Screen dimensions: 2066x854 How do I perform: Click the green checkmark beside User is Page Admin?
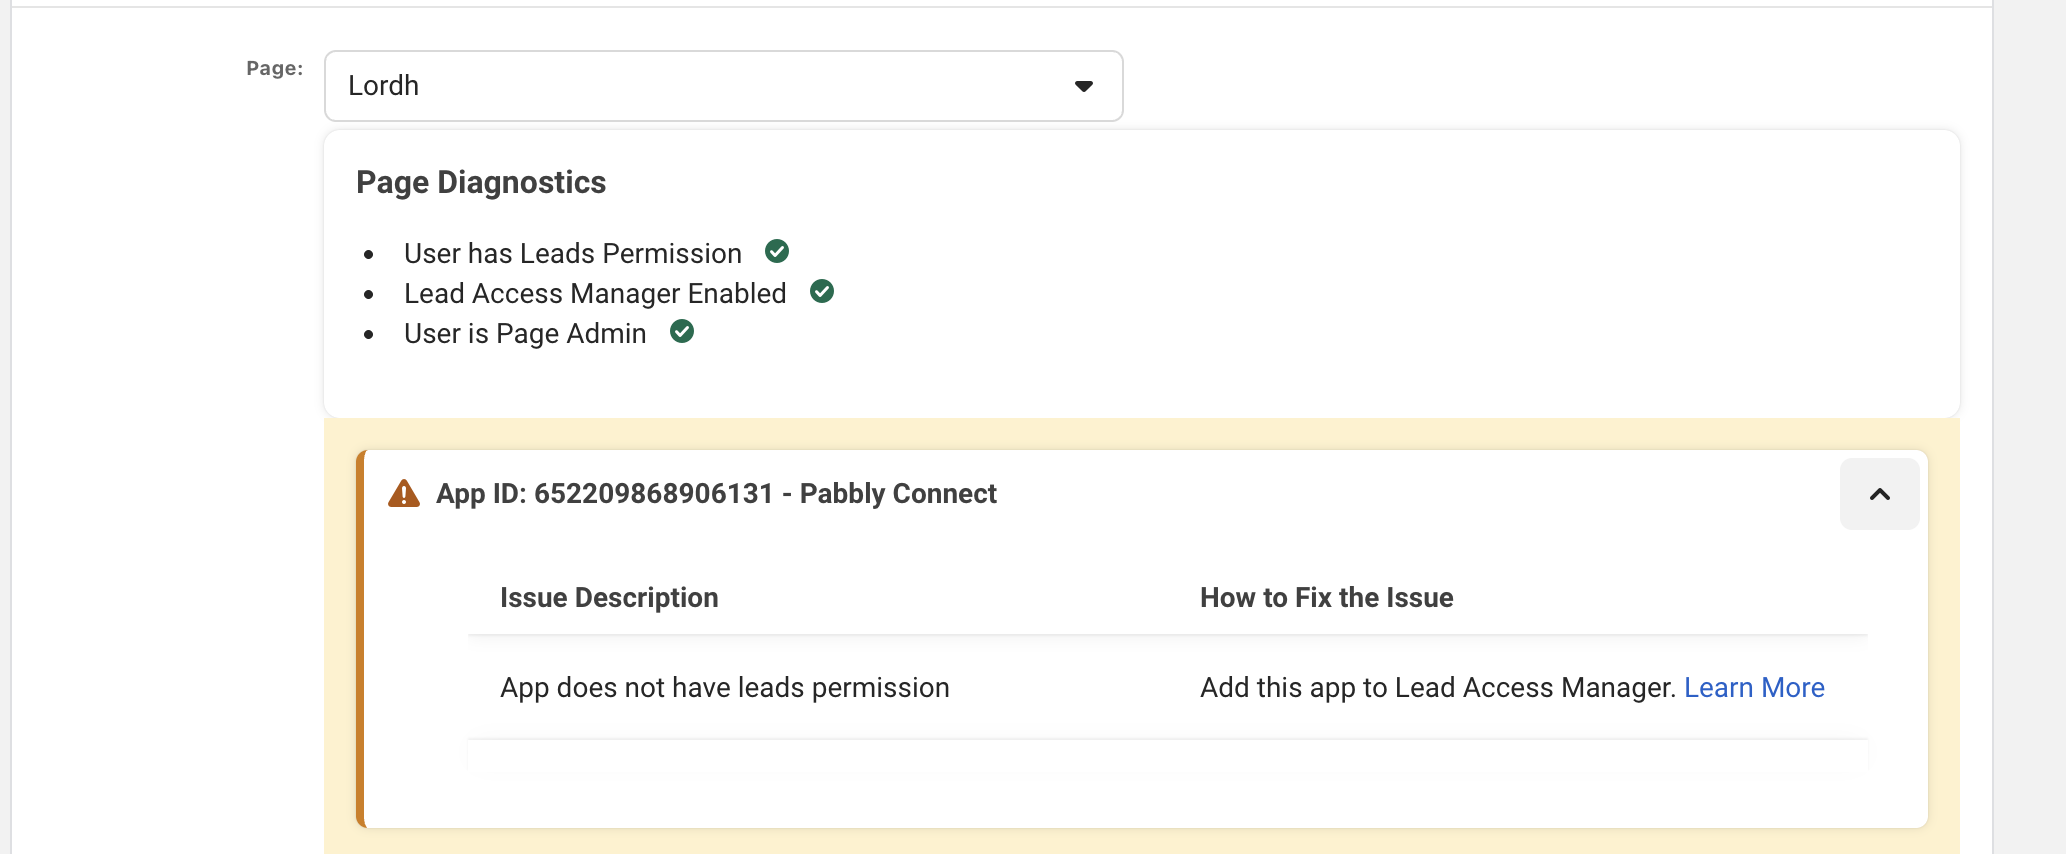coord(682,331)
